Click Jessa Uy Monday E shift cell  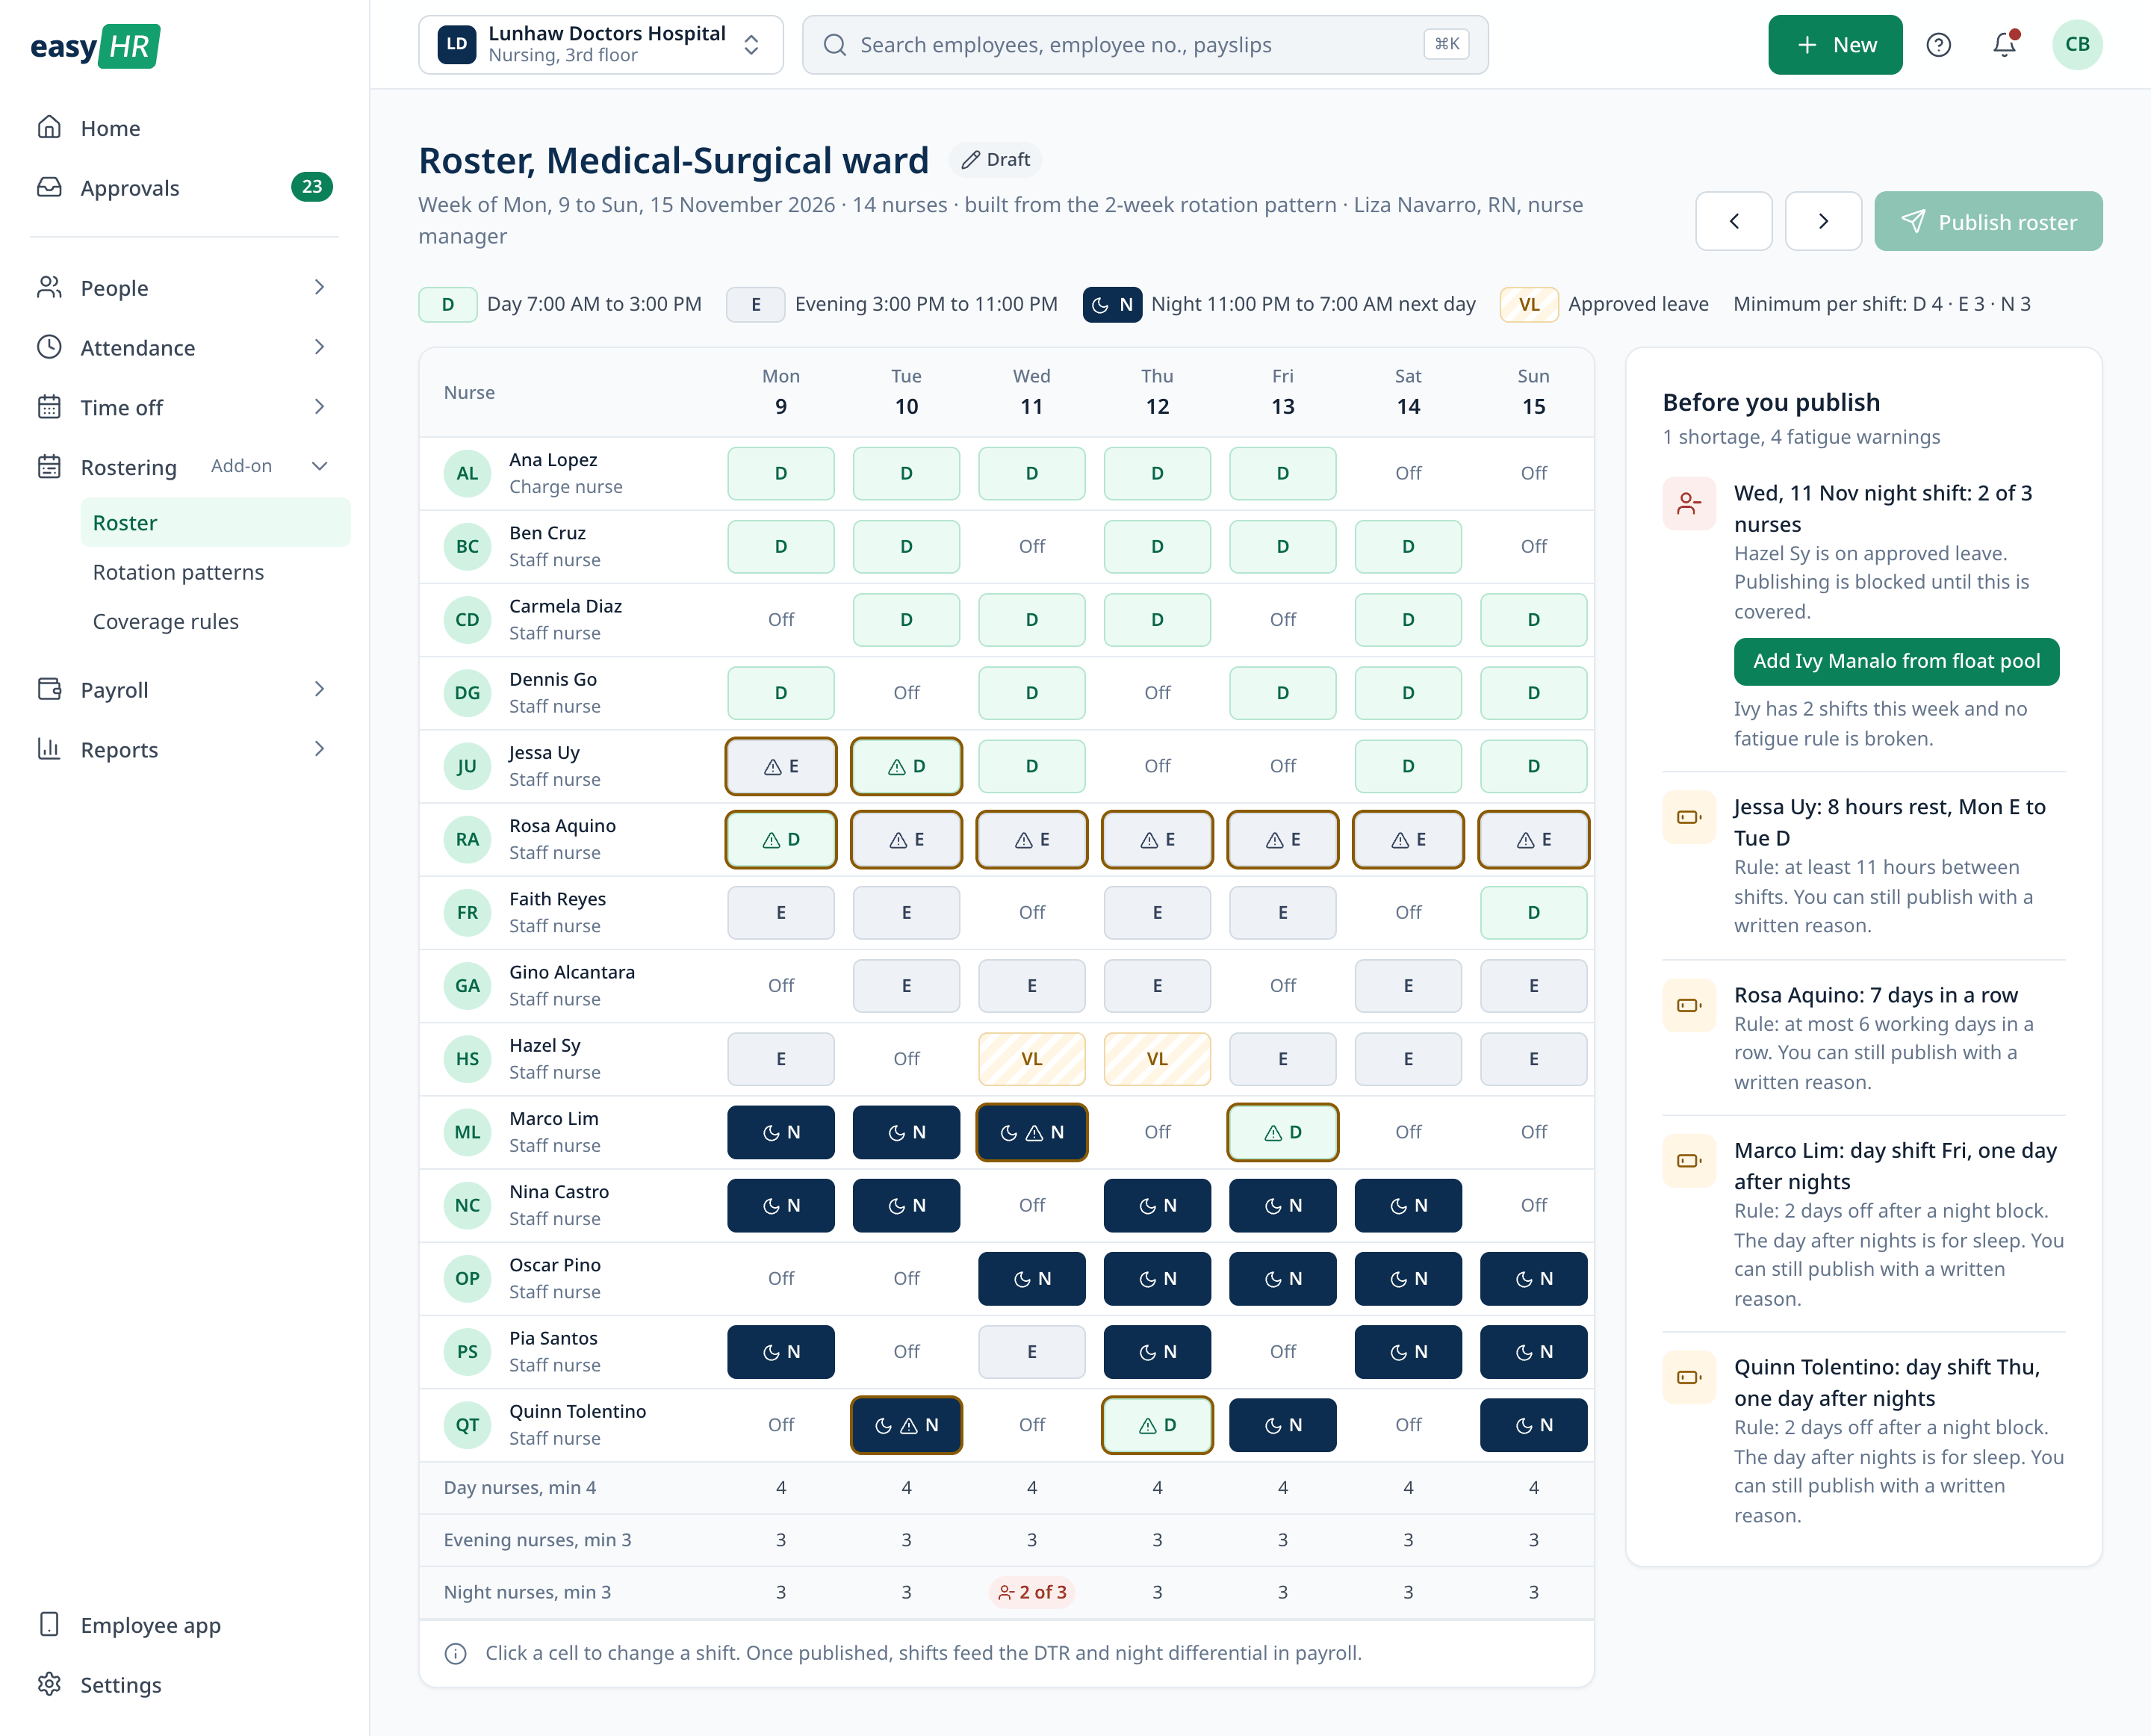[781, 766]
